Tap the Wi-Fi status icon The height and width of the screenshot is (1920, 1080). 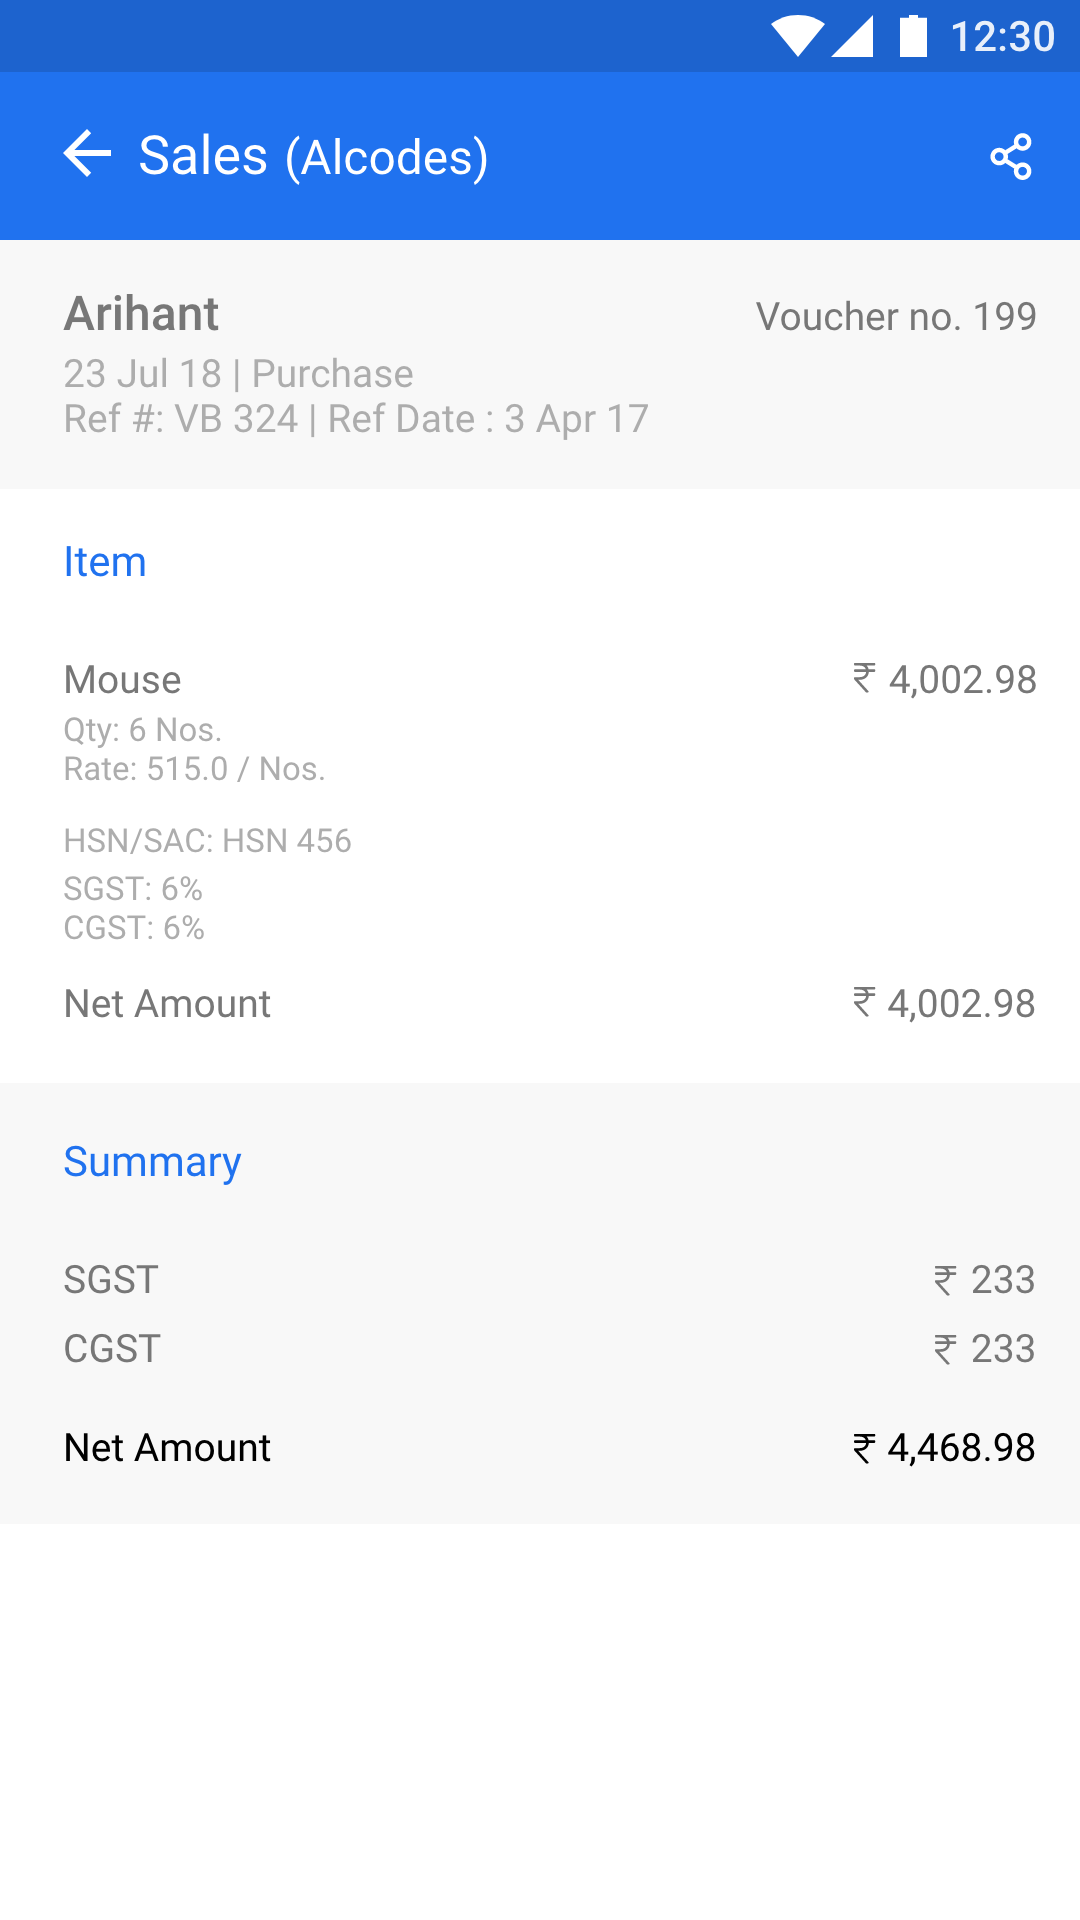[797, 36]
